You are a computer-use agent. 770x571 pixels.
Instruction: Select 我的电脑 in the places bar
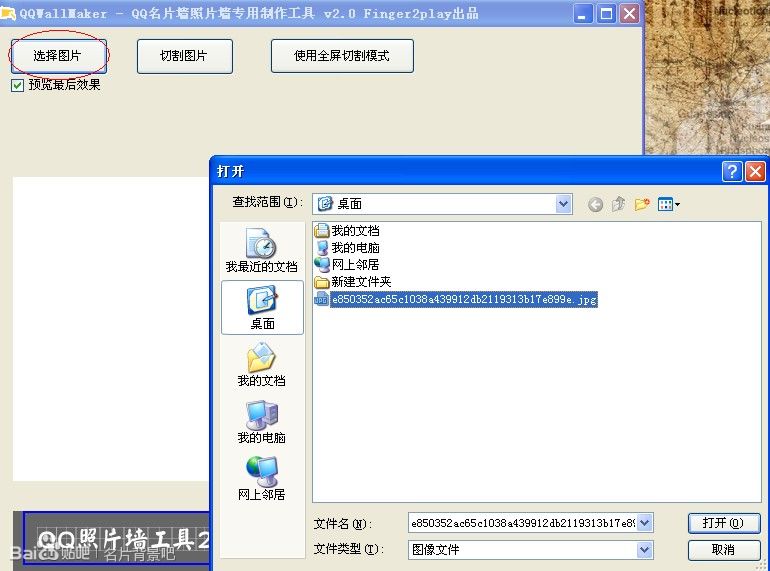(262, 422)
